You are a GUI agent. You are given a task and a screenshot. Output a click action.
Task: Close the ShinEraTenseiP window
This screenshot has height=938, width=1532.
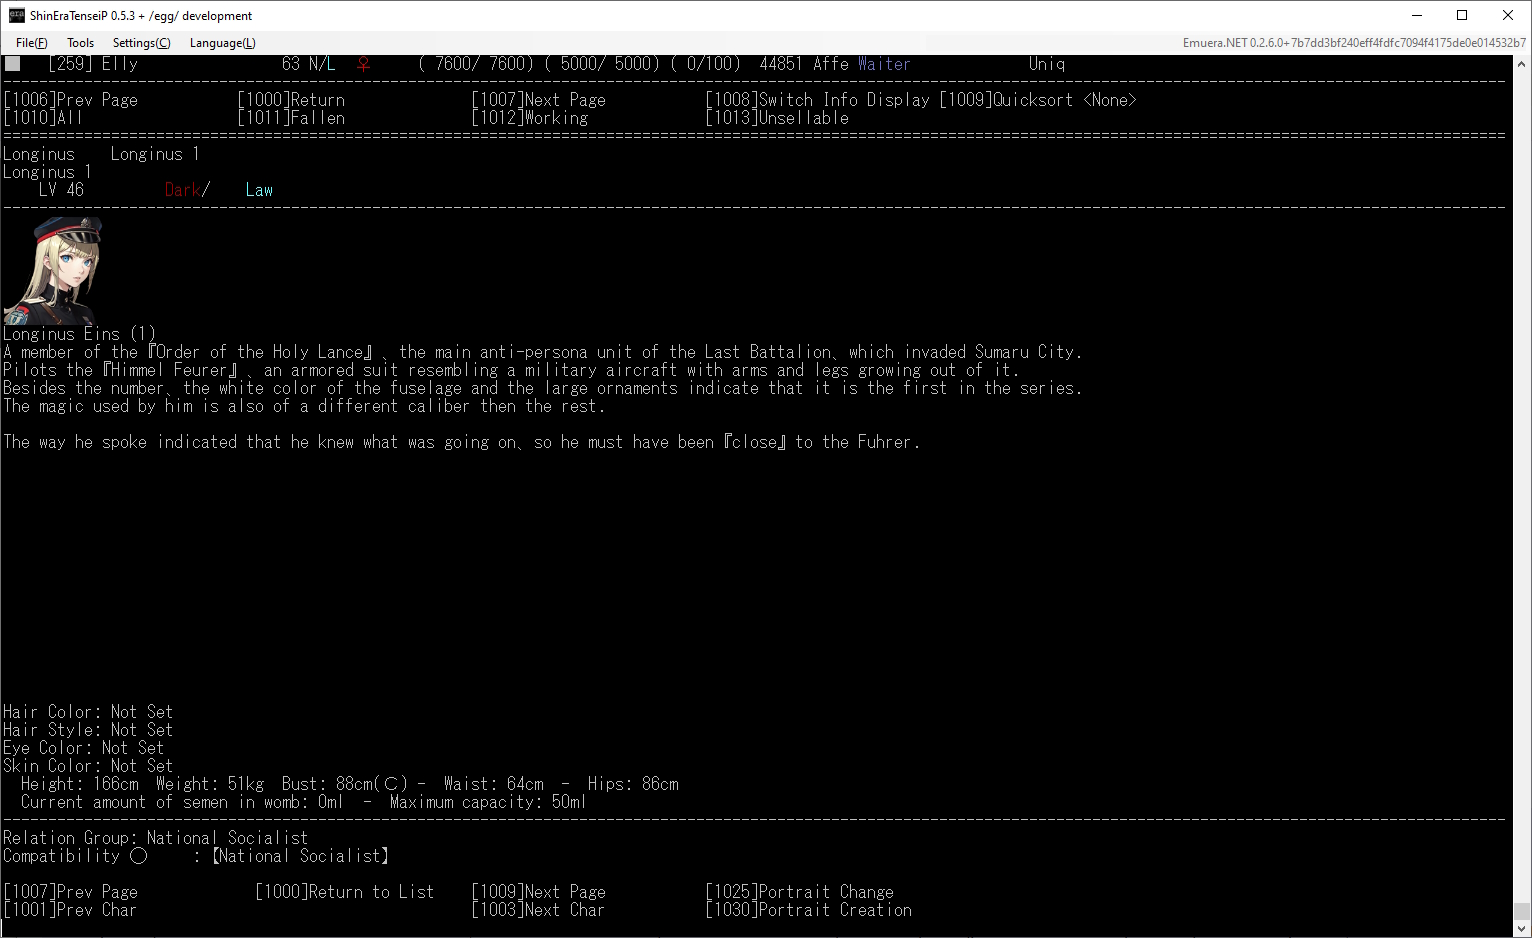[1508, 15]
